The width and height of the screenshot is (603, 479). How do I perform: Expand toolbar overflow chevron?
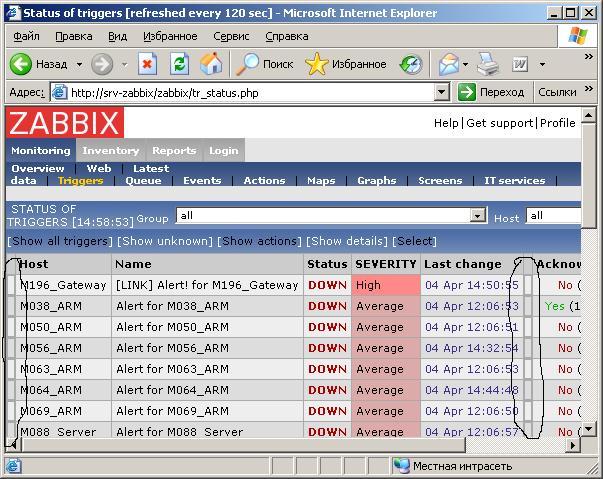588,57
